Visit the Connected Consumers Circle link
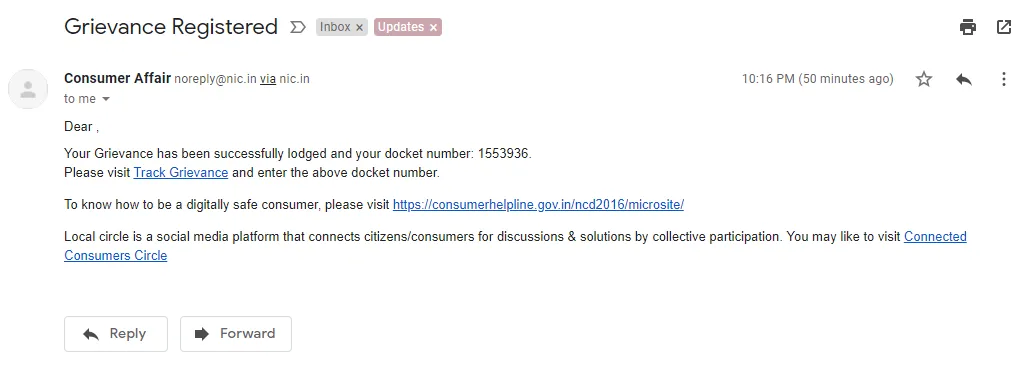1022x376 pixels. click(x=515, y=246)
